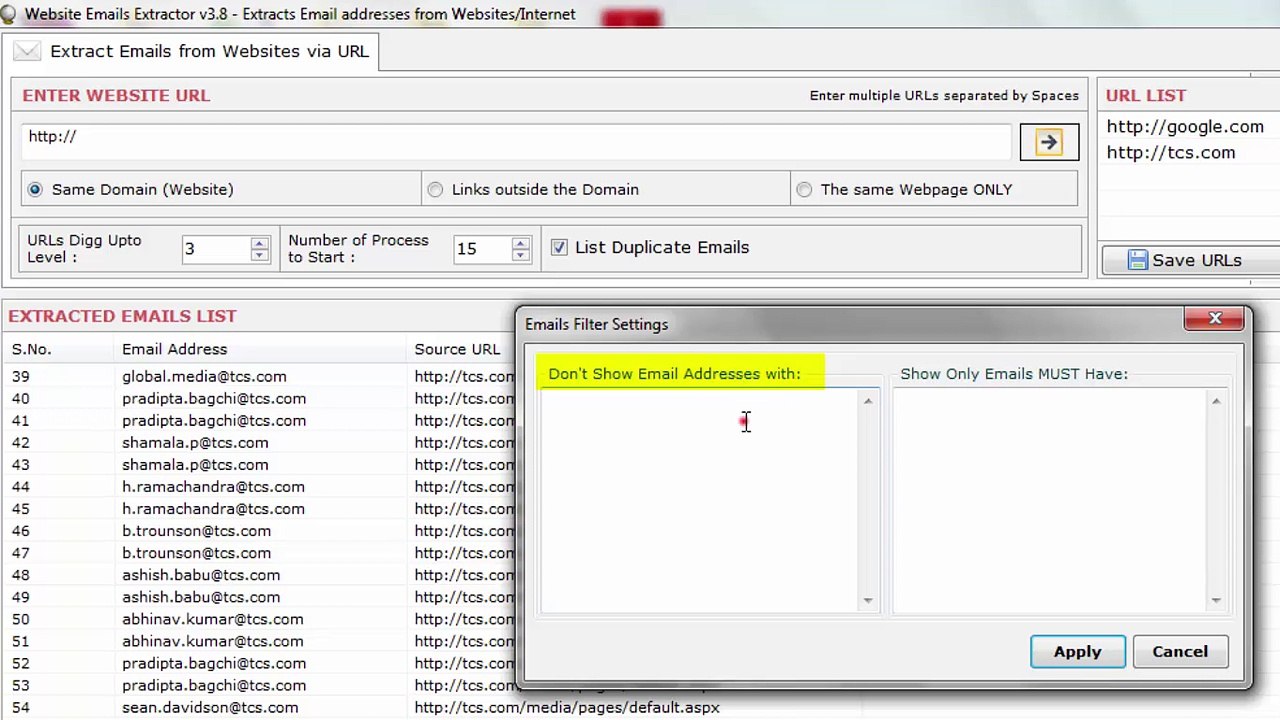Select shamala.p@tcs.com in row 43
Image resolution: width=1280 pixels, height=720 pixels.
pyautogui.click(x=195, y=464)
